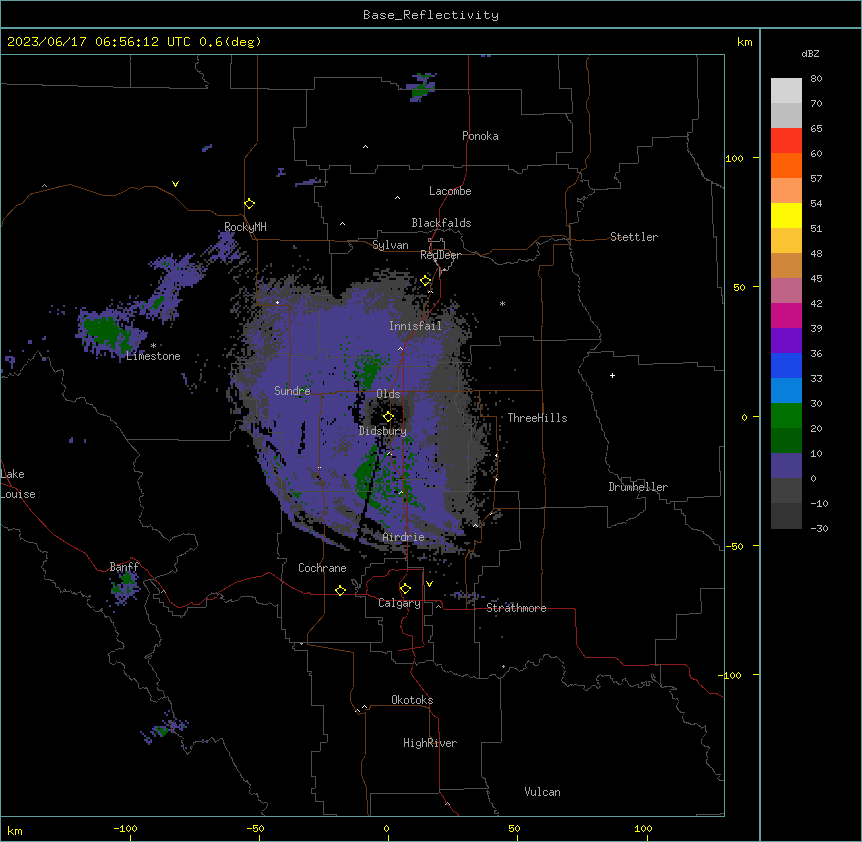Click the yellow diamond marker near Didsbury

click(389, 416)
